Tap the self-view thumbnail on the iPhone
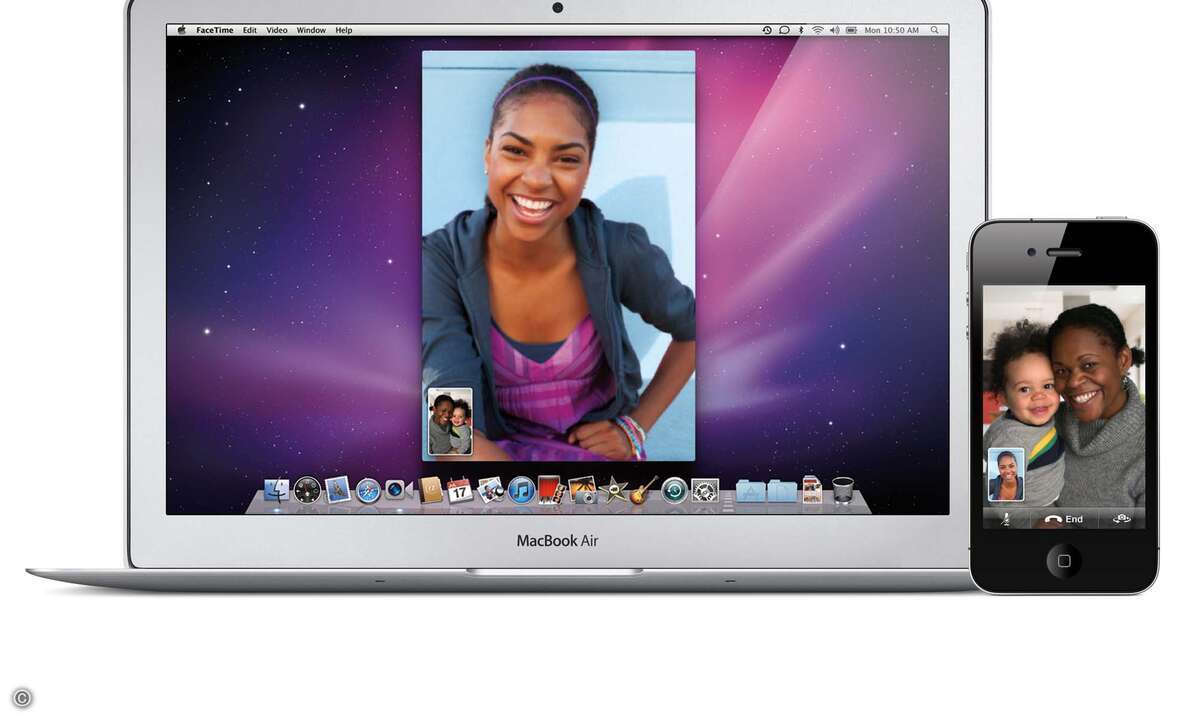 click(1006, 474)
